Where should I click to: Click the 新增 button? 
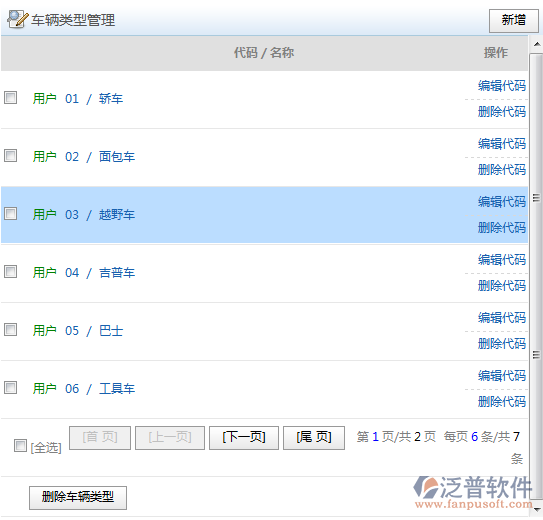point(514,21)
